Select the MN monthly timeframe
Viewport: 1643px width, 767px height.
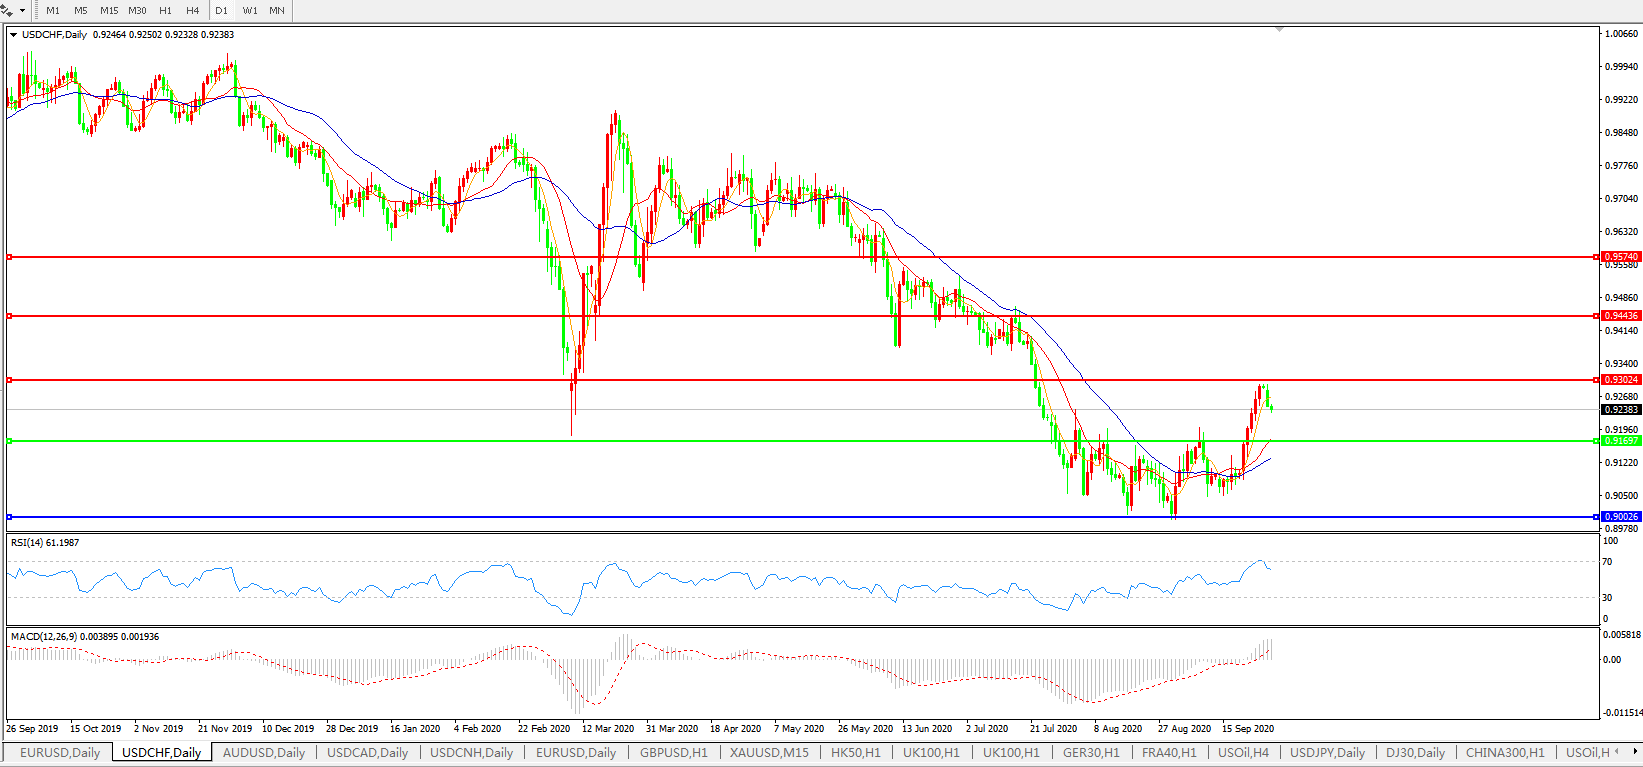(x=277, y=11)
